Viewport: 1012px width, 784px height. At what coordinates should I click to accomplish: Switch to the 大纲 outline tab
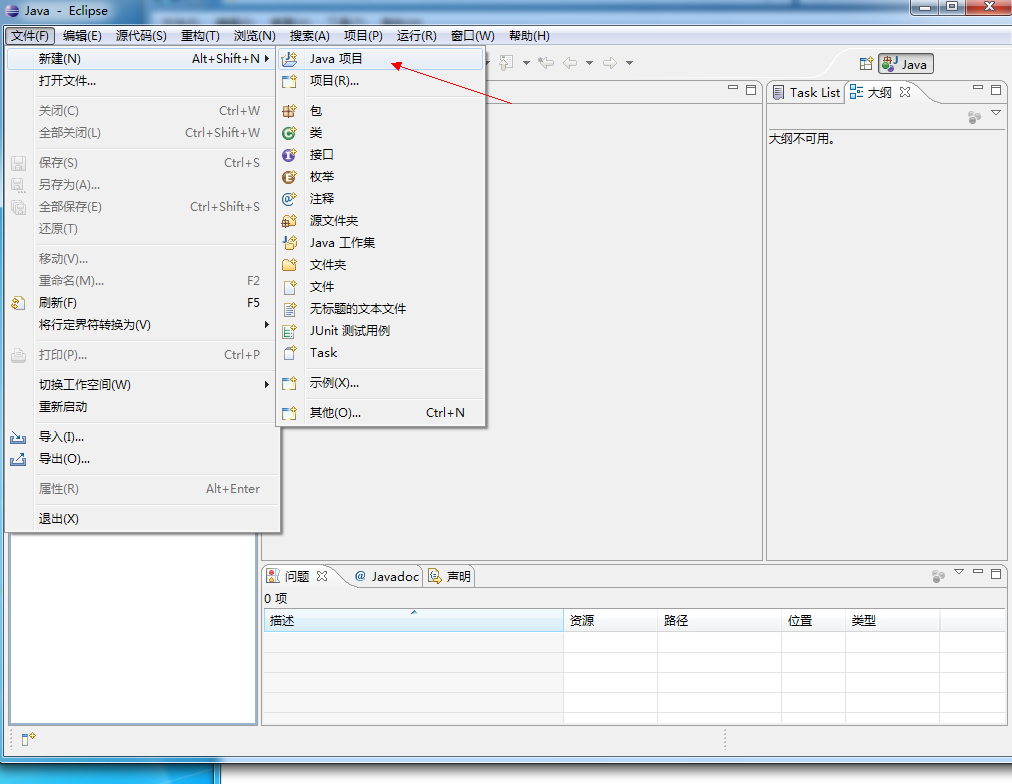pyautogui.click(x=871, y=92)
